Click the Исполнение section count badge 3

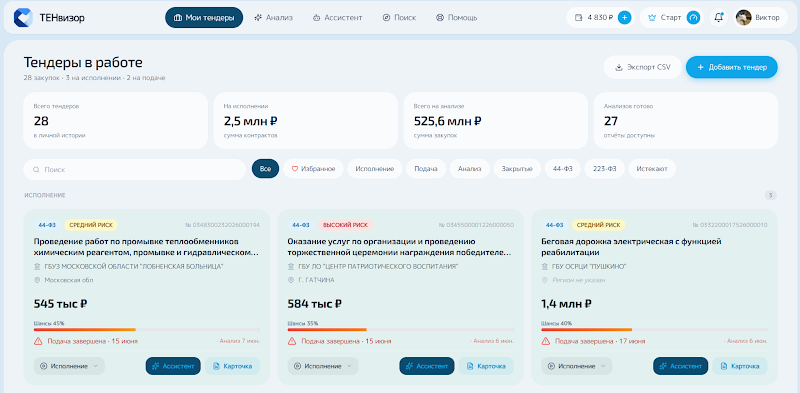771,195
